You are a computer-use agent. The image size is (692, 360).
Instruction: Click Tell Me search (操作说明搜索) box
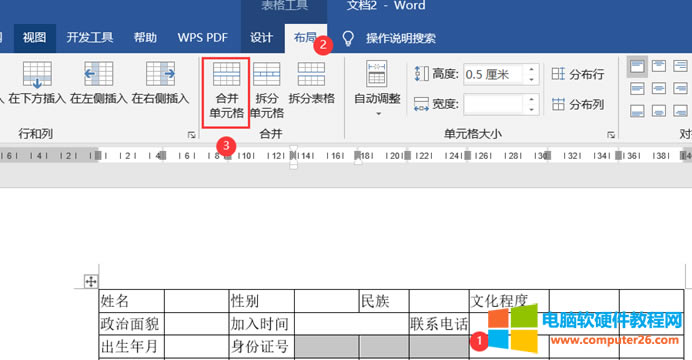401,38
